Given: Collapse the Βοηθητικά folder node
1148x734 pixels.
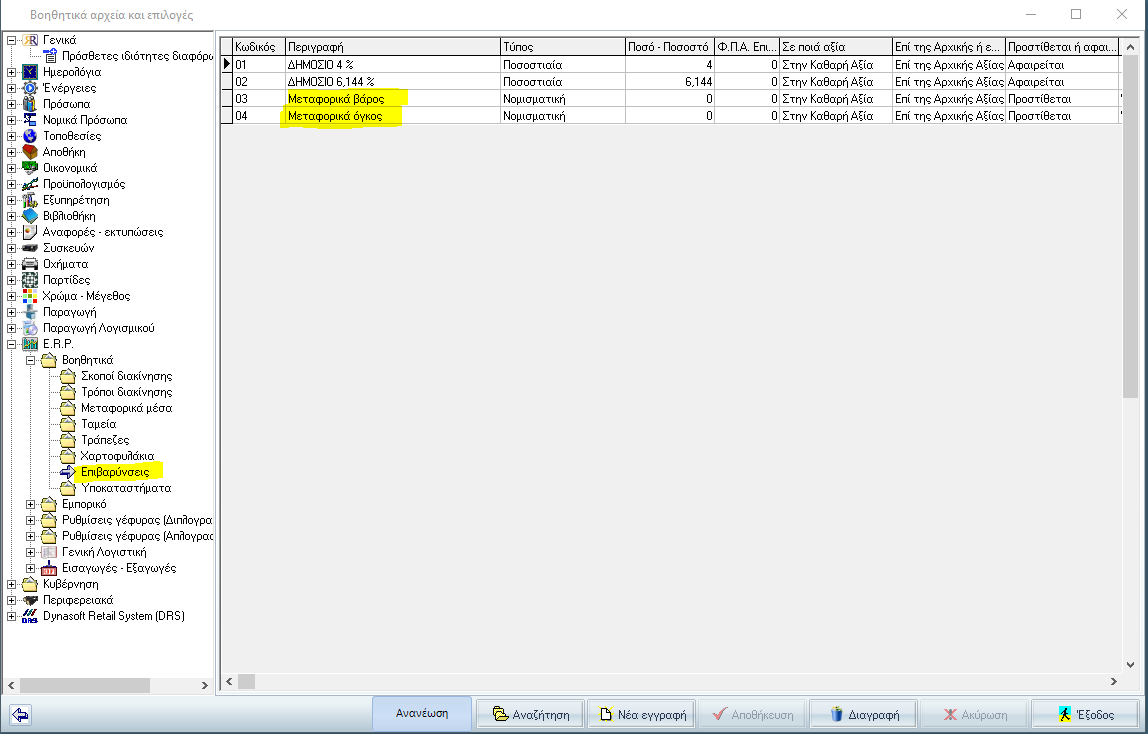Looking at the screenshot, I should pyautogui.click(x=31, y=360).
